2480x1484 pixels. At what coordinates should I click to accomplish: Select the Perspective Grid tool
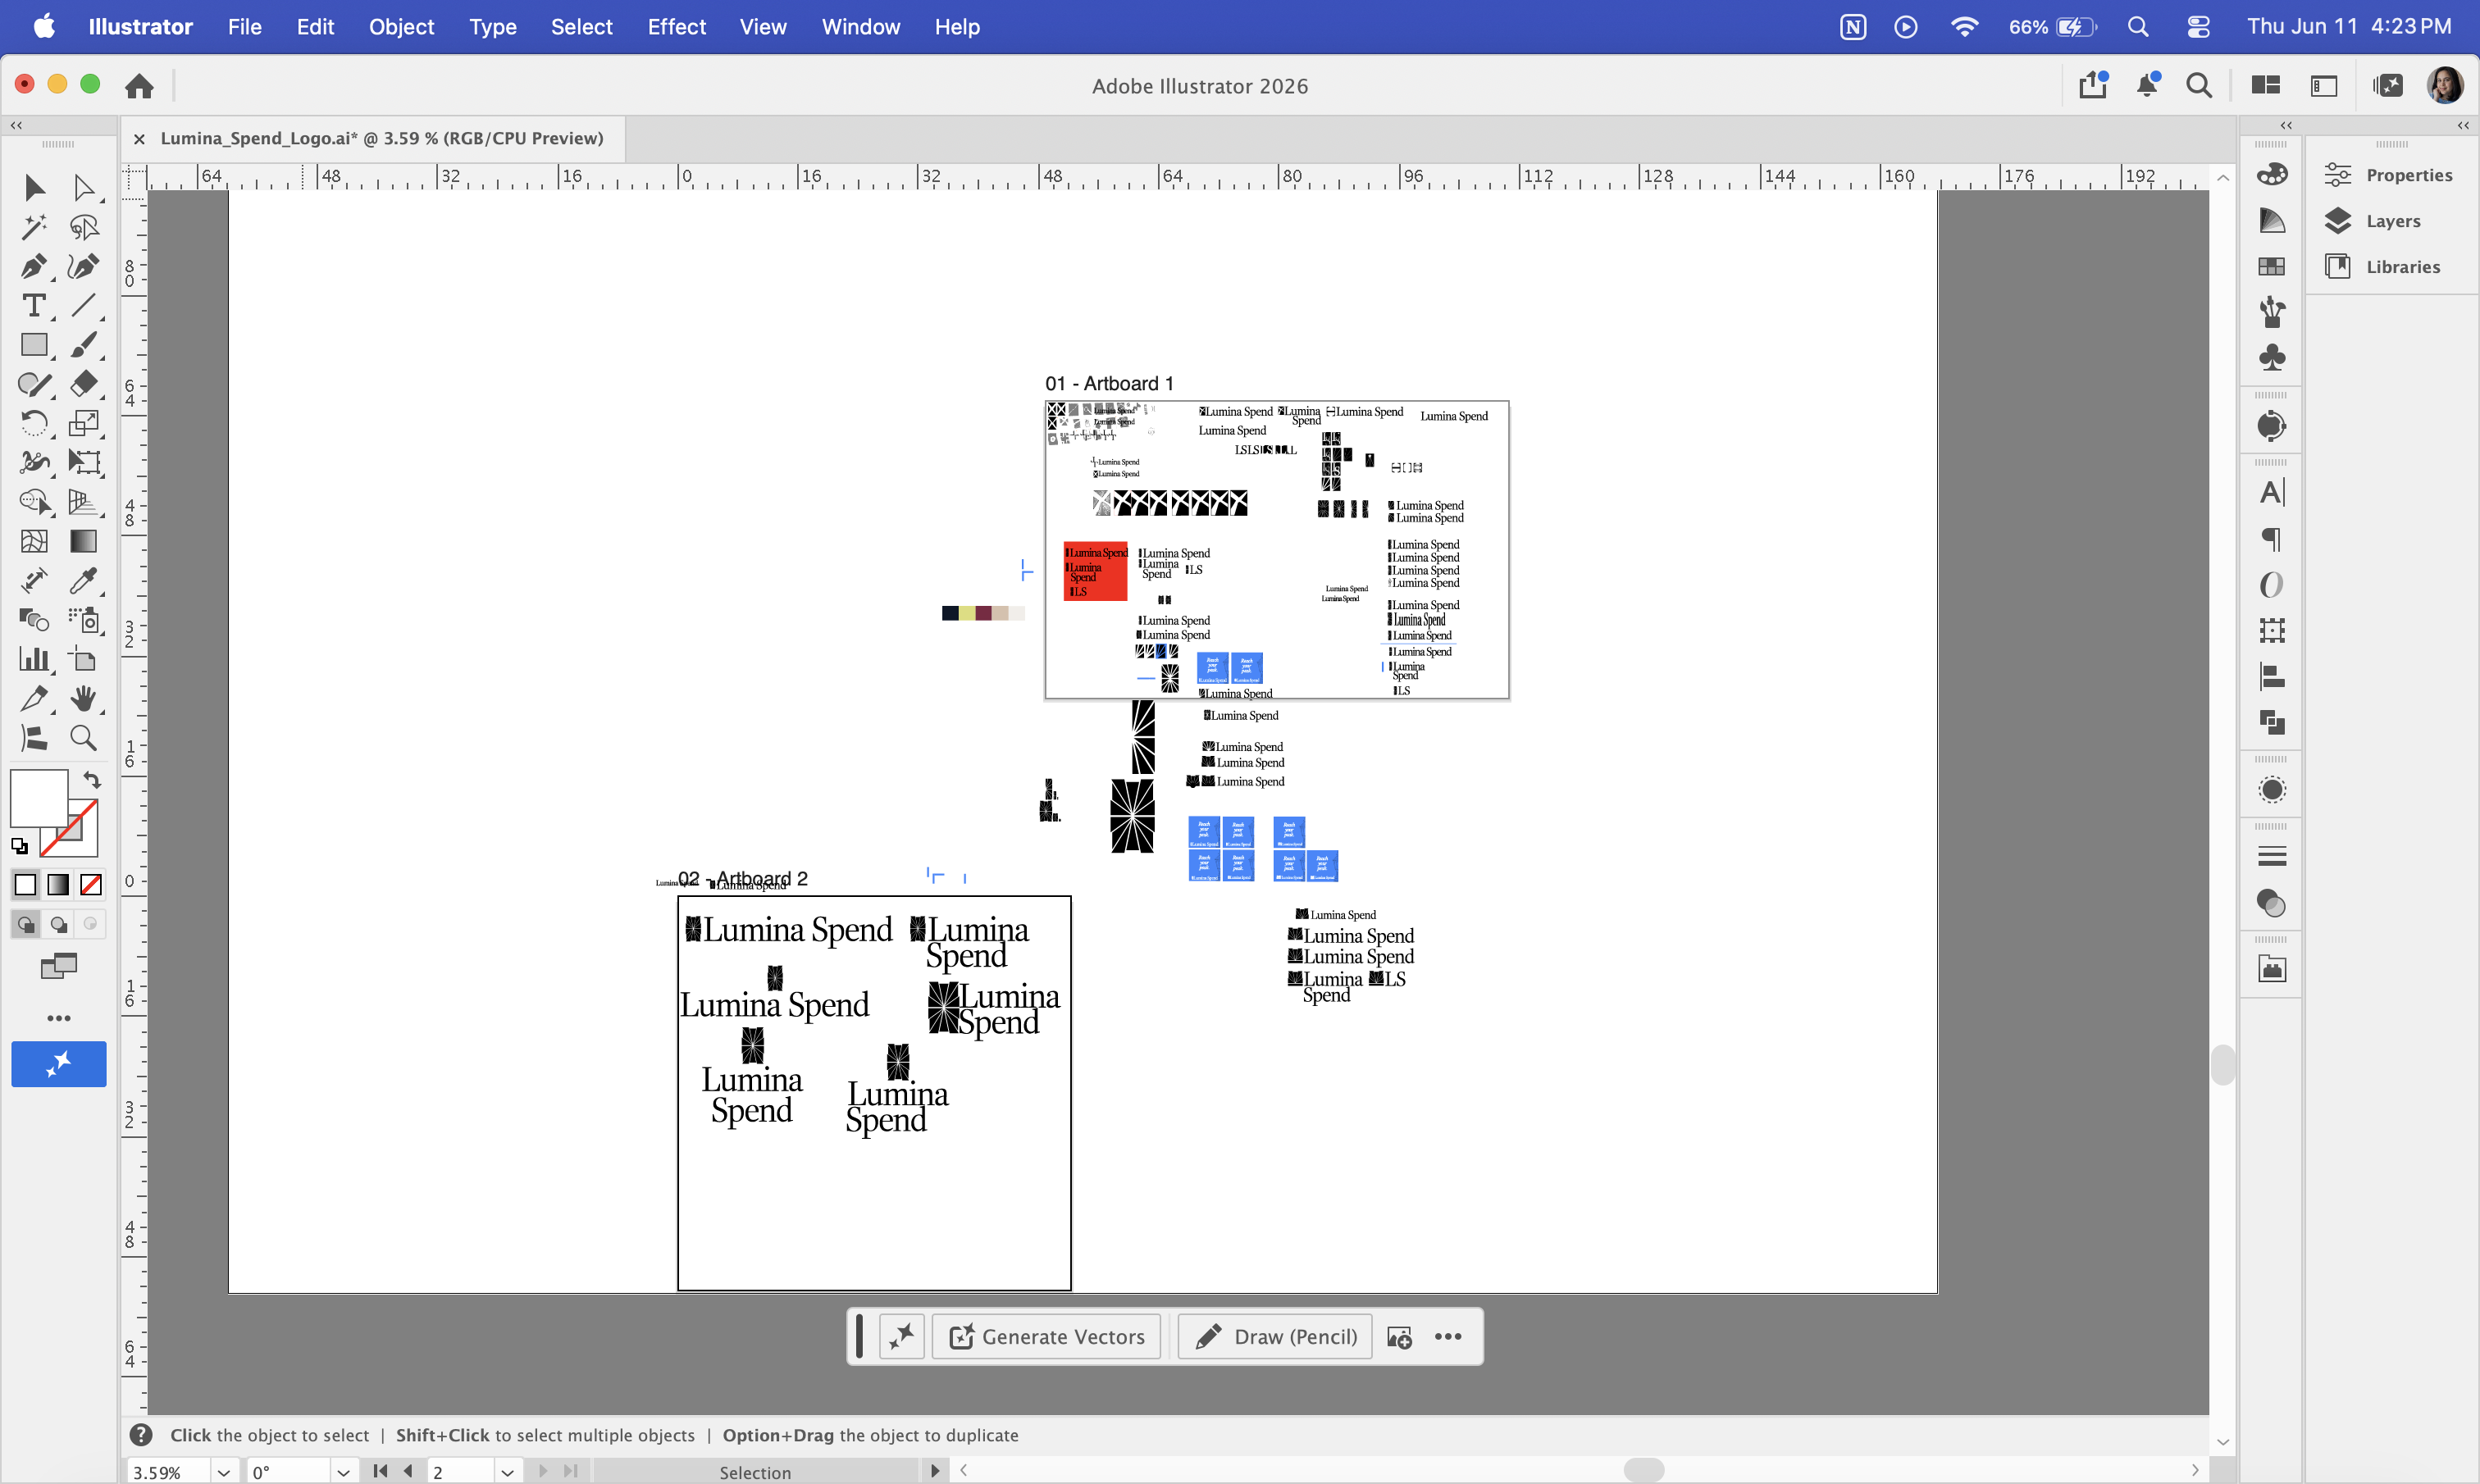[84, 502]
